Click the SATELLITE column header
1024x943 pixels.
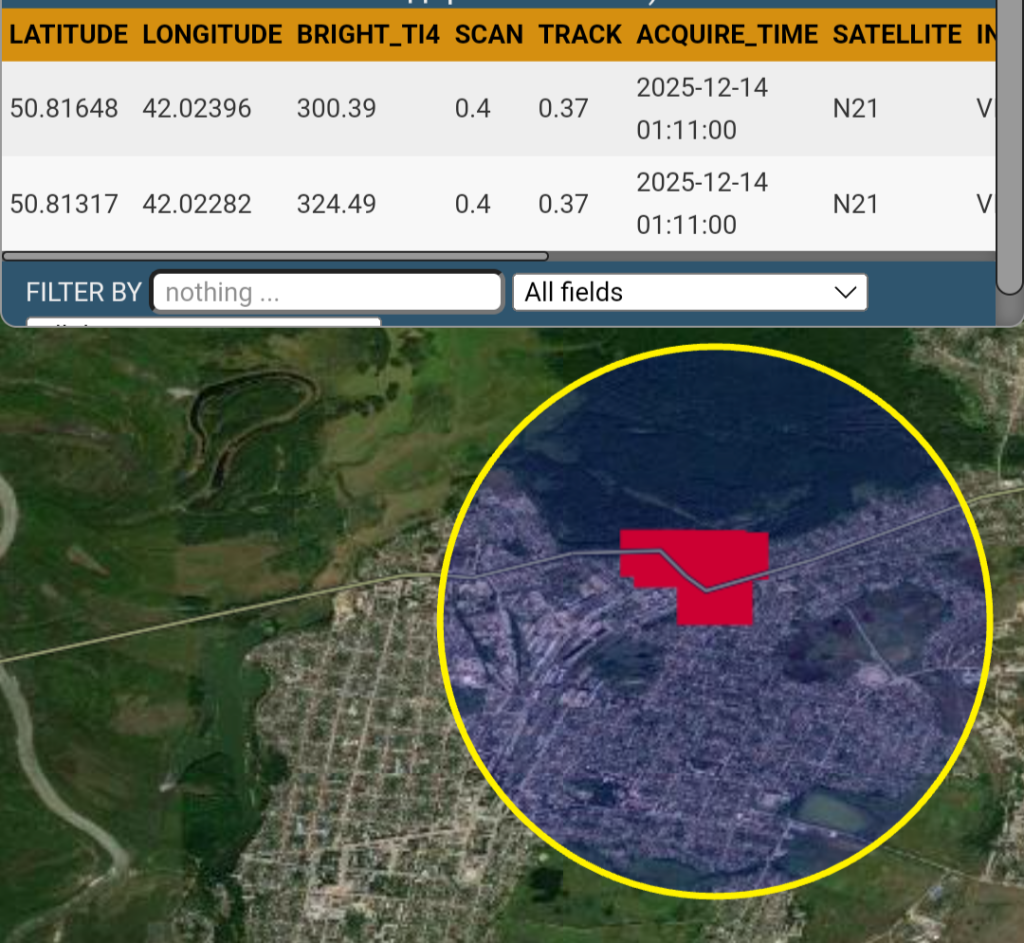click(x=897, y=35)
